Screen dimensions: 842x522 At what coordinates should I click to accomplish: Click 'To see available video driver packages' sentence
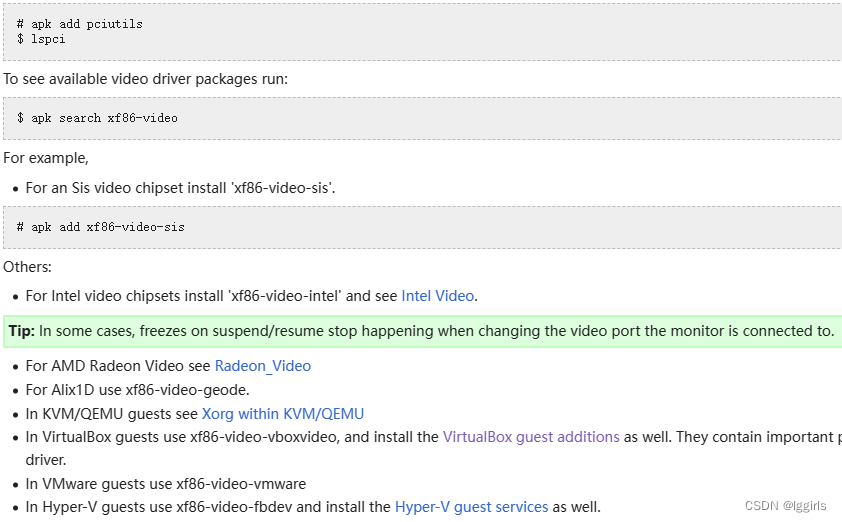pyautogui.click(x=145, y=79)
